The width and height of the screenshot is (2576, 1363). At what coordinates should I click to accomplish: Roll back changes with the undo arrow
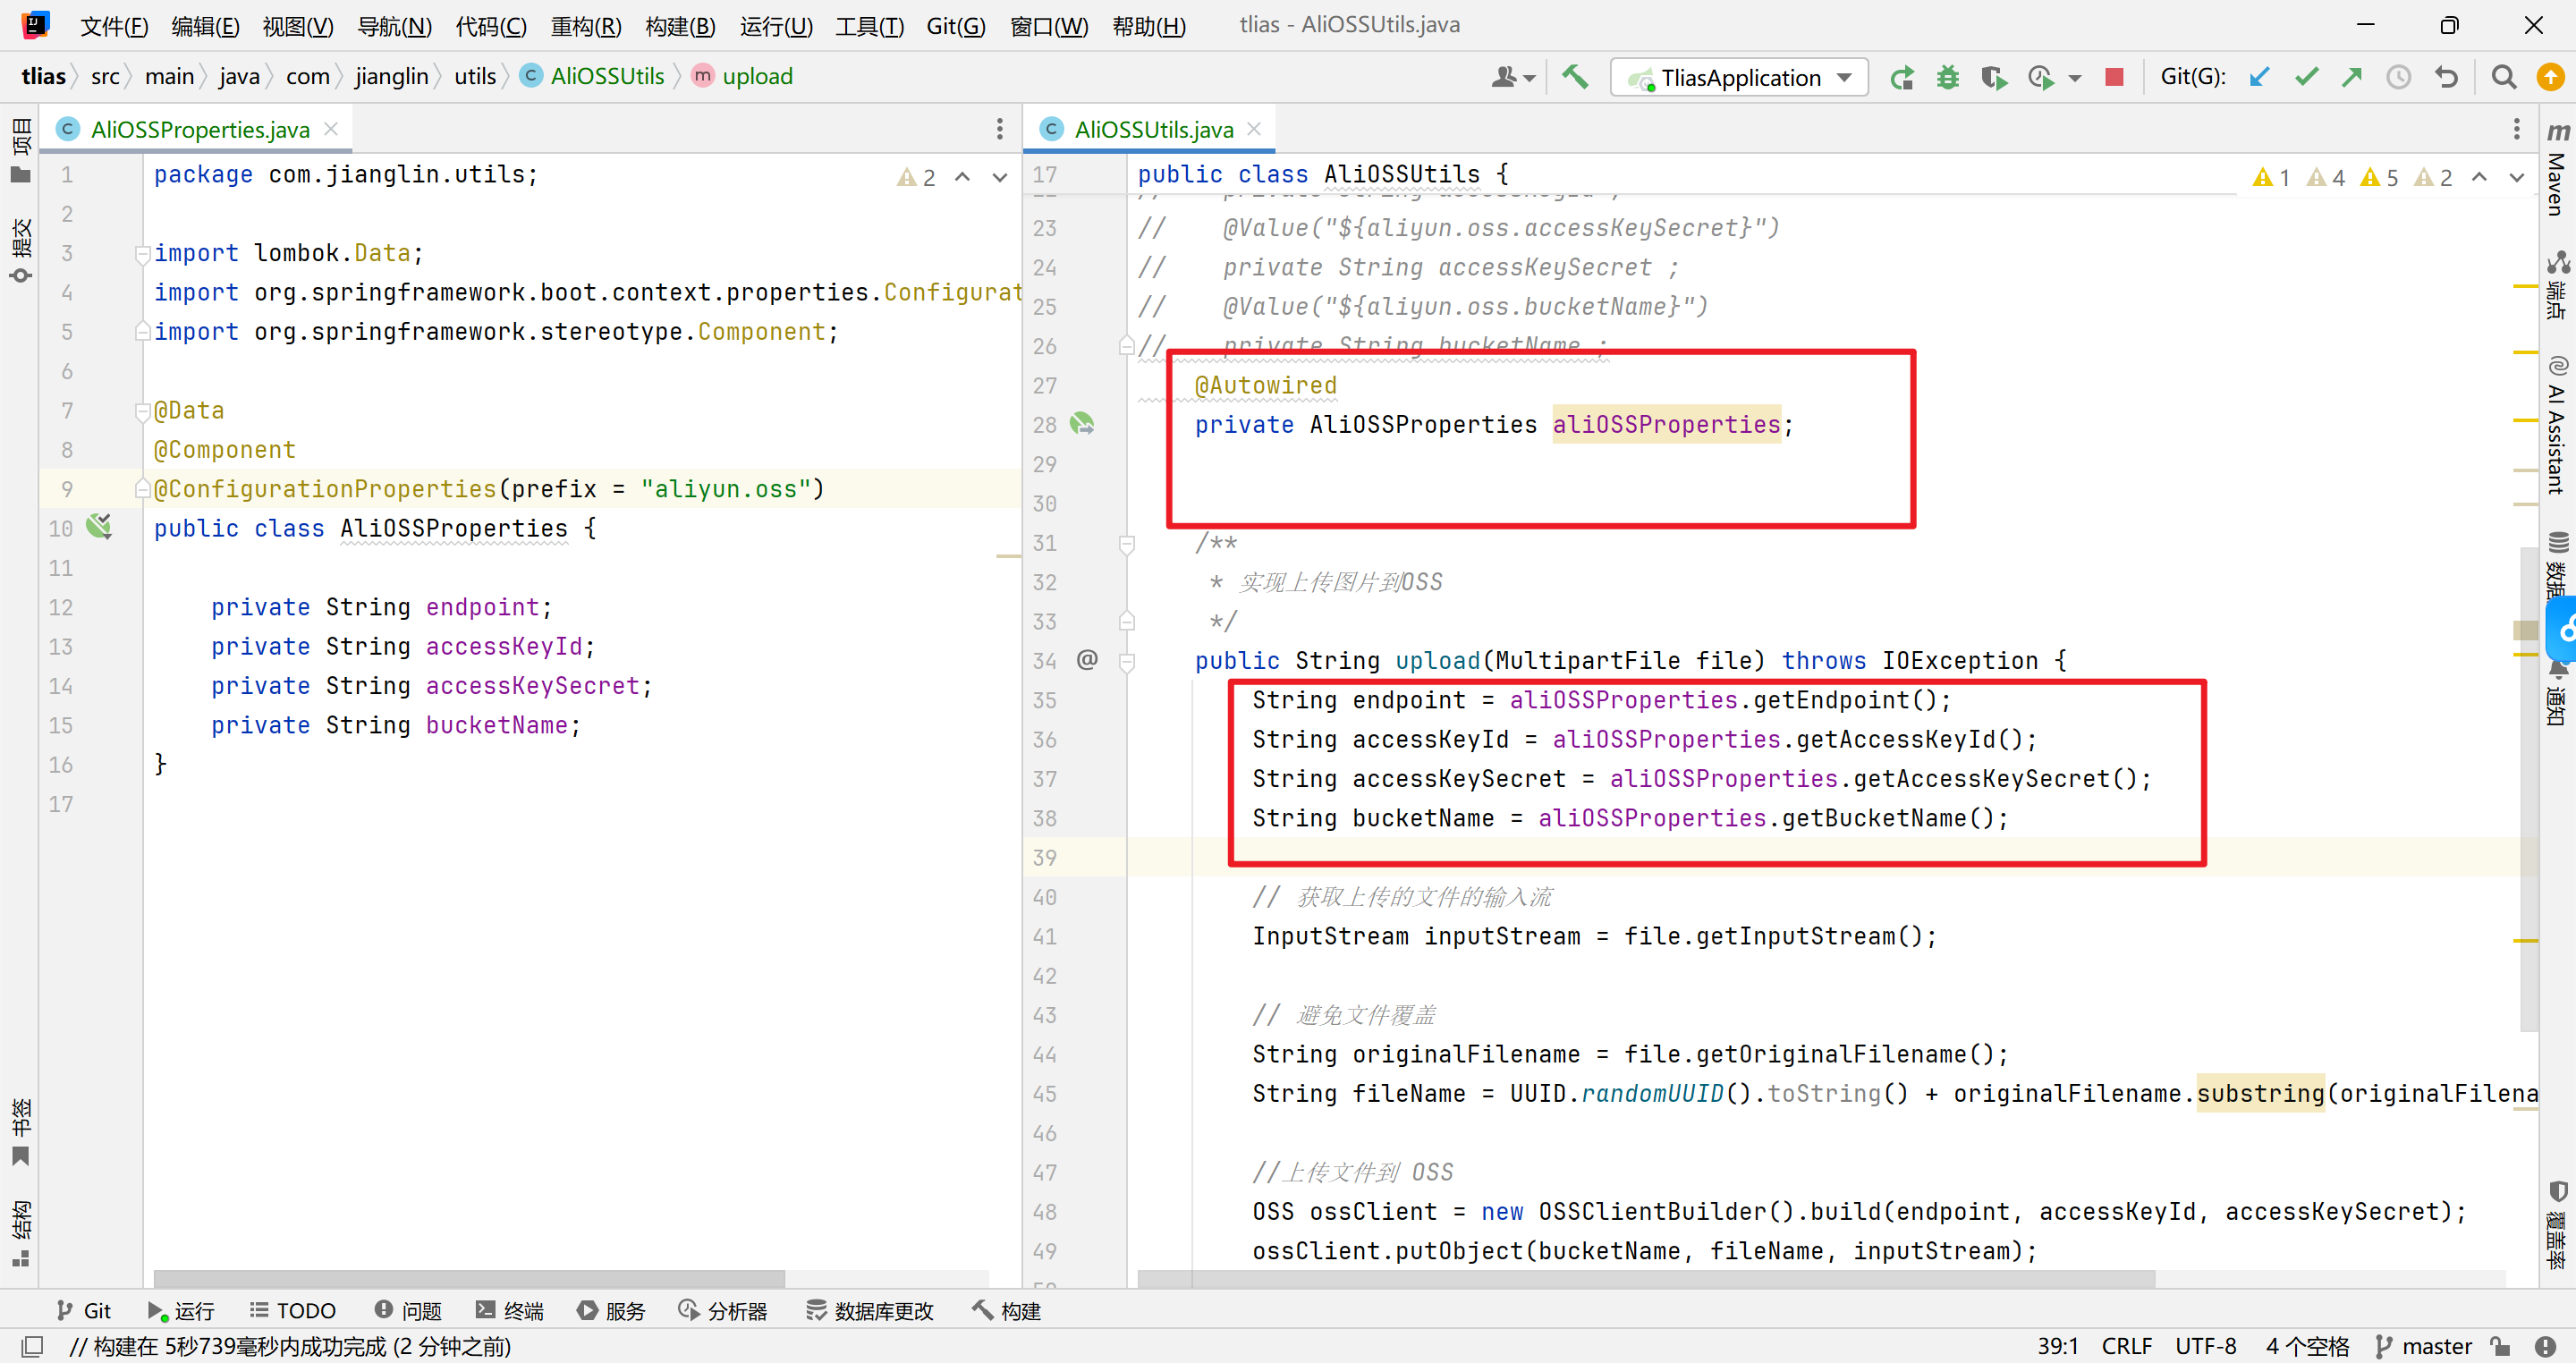pos(2446,77)
